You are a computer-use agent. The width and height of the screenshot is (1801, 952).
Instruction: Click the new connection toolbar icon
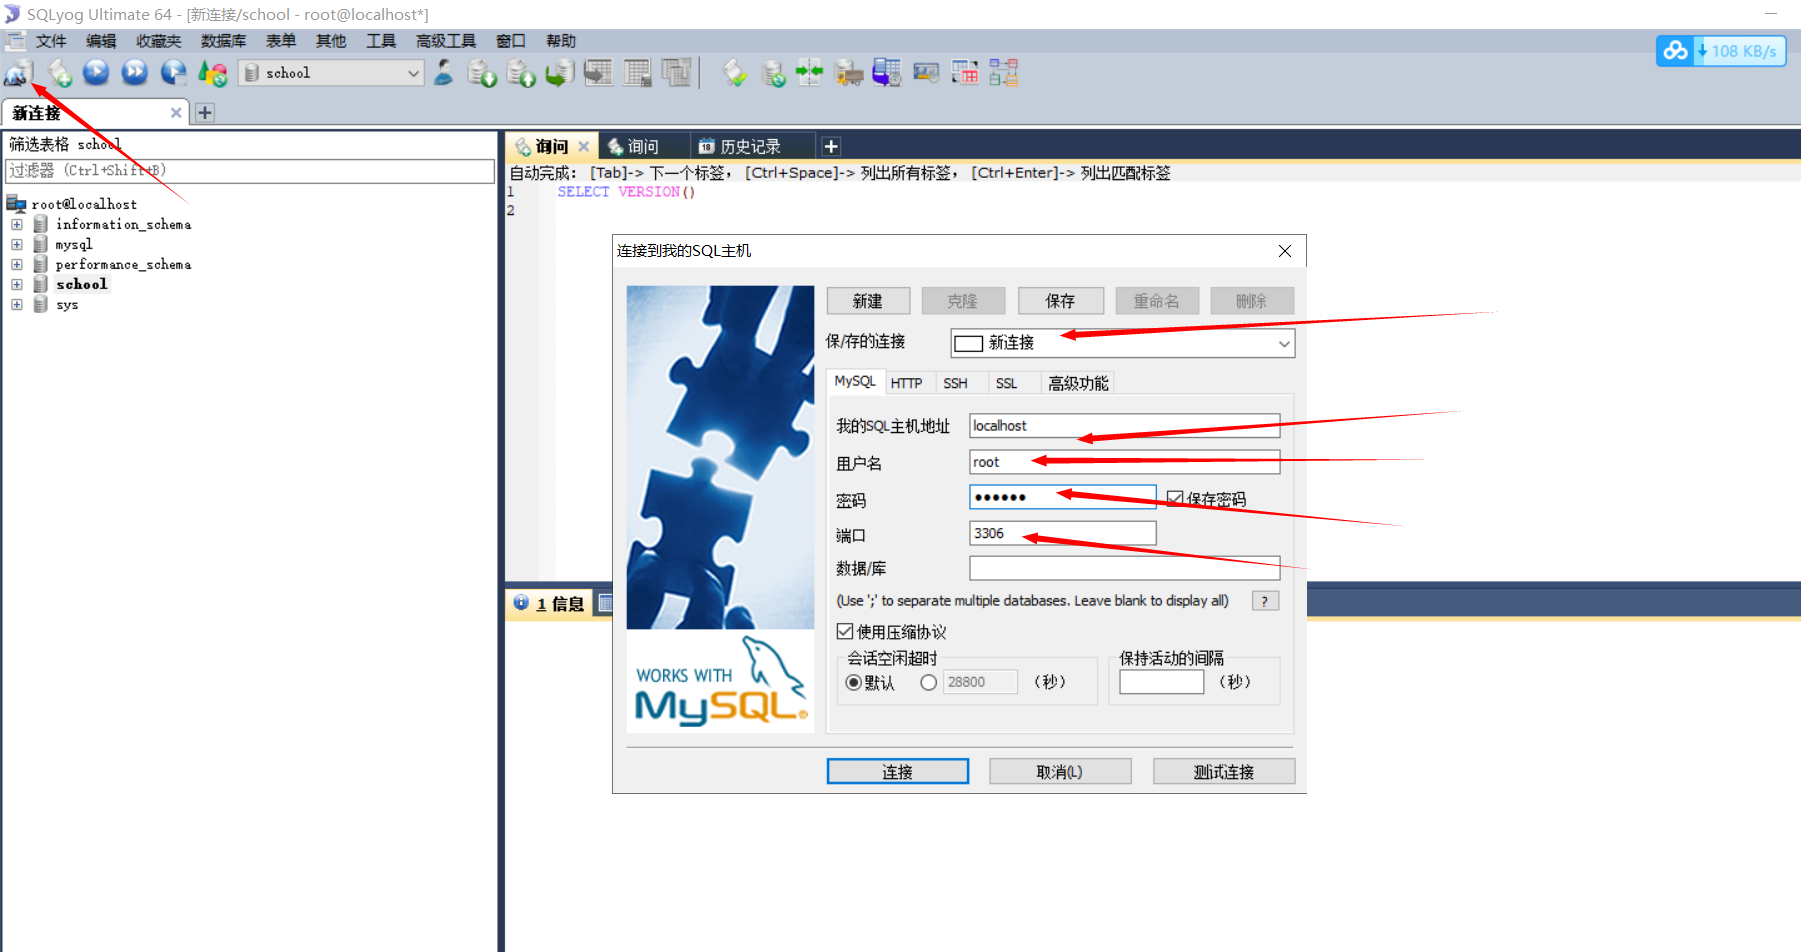click(x=19, y=73)
